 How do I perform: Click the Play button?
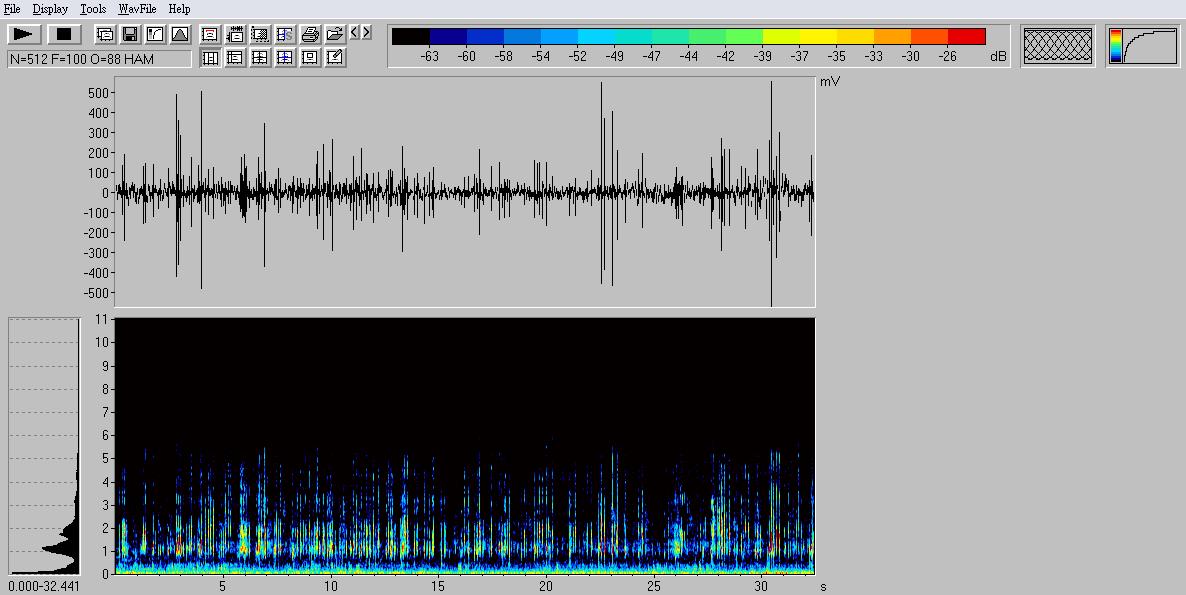[x=23, y=34]
